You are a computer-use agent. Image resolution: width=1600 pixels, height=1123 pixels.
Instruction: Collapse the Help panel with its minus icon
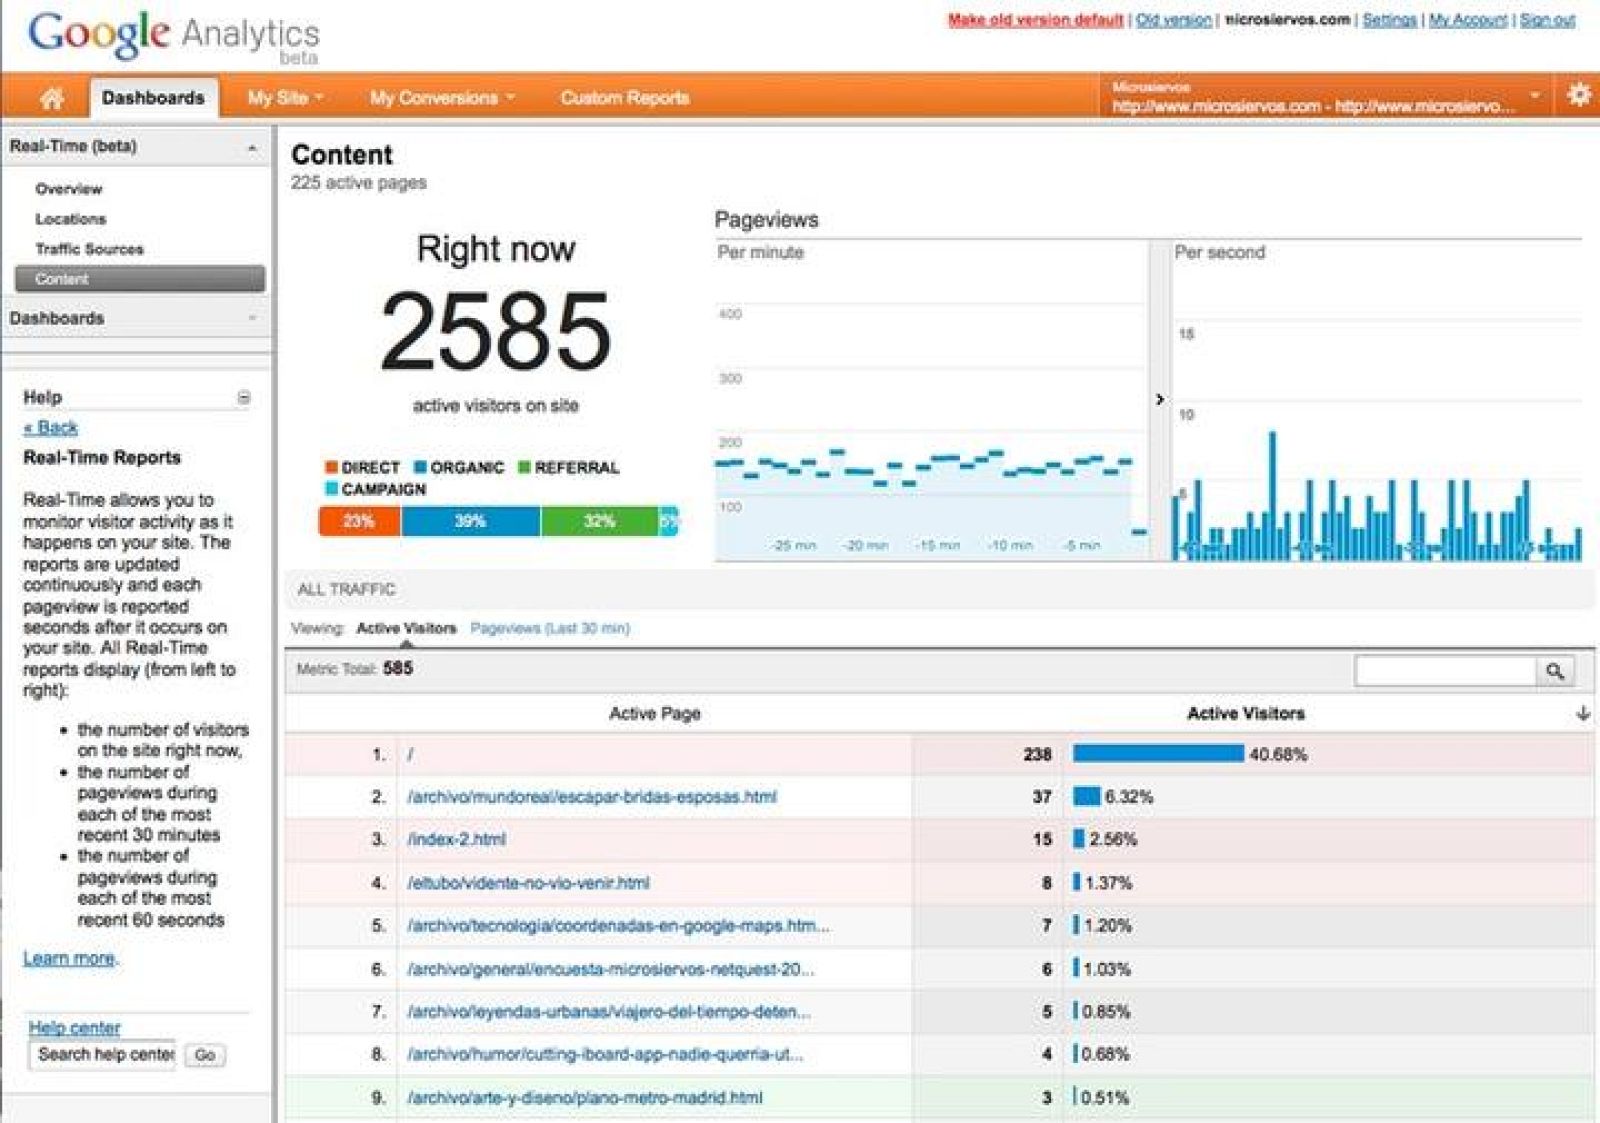[x=244, y=397]
